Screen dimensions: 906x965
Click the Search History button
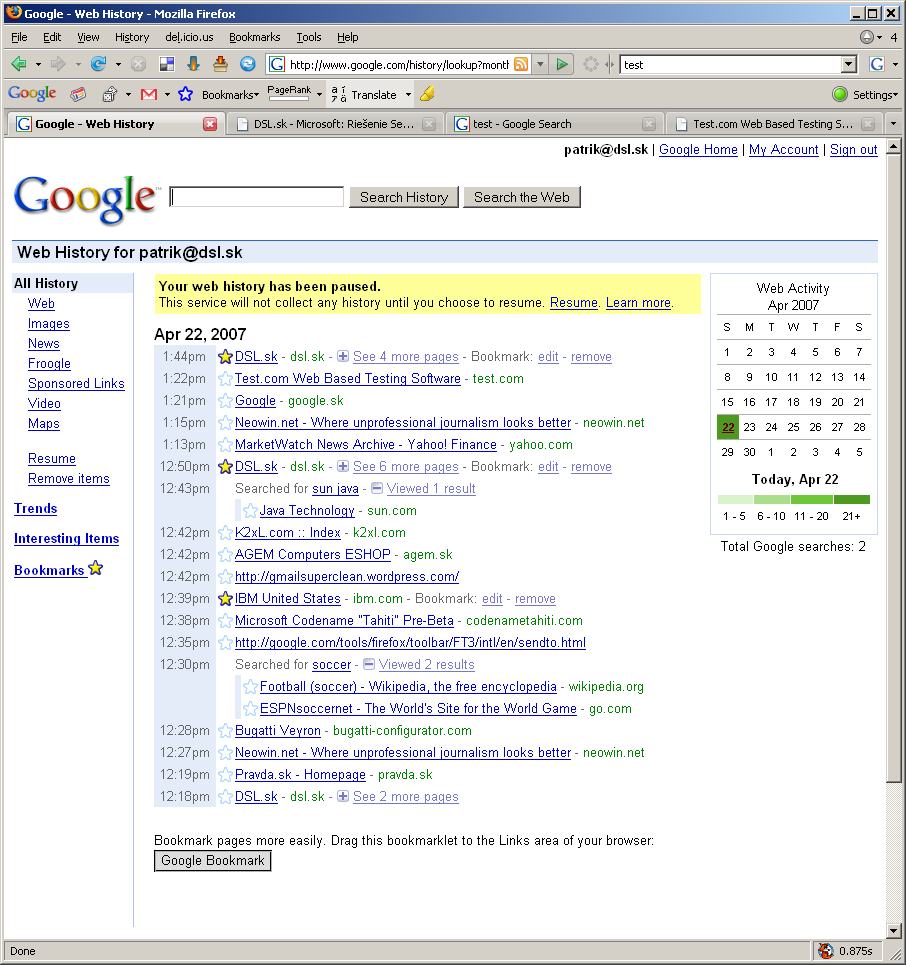pyautogui.click(x=404, y=198)
